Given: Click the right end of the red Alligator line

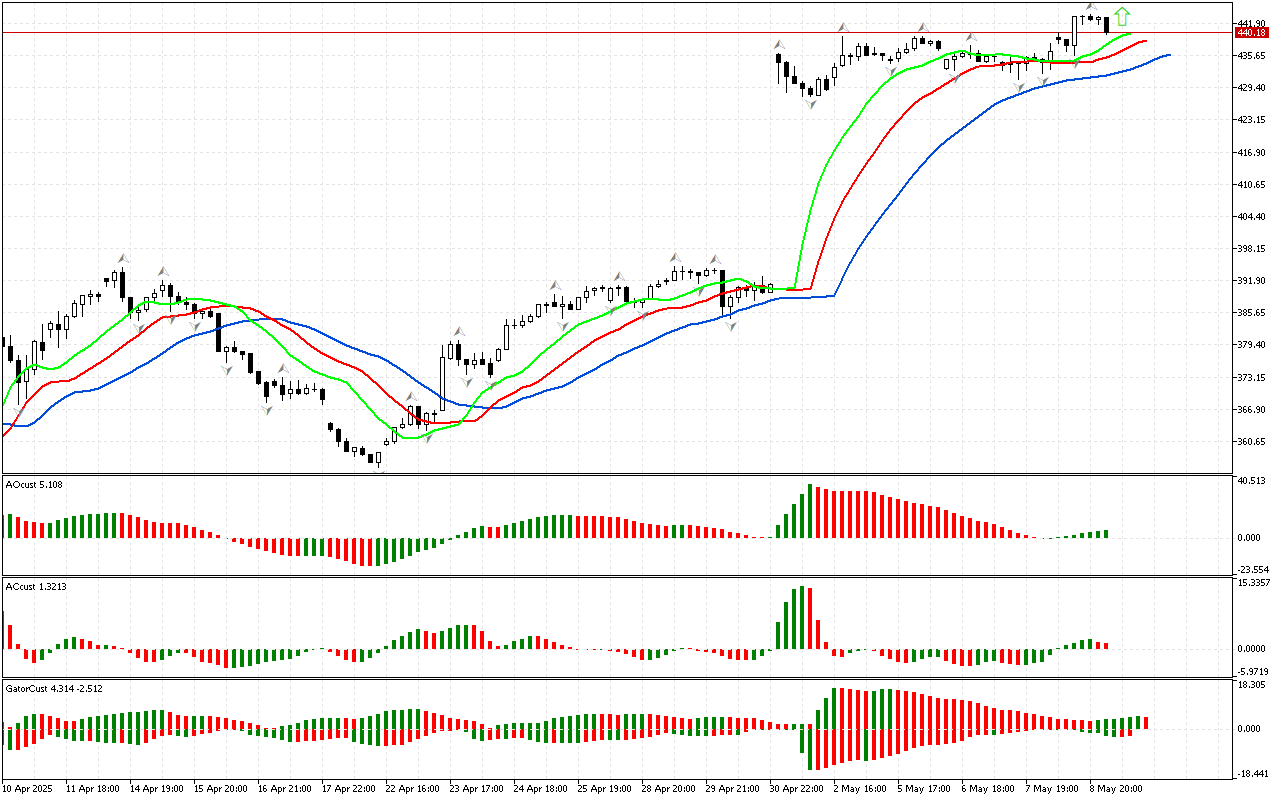Looking at the screenshot, I should pos(1145,41).
